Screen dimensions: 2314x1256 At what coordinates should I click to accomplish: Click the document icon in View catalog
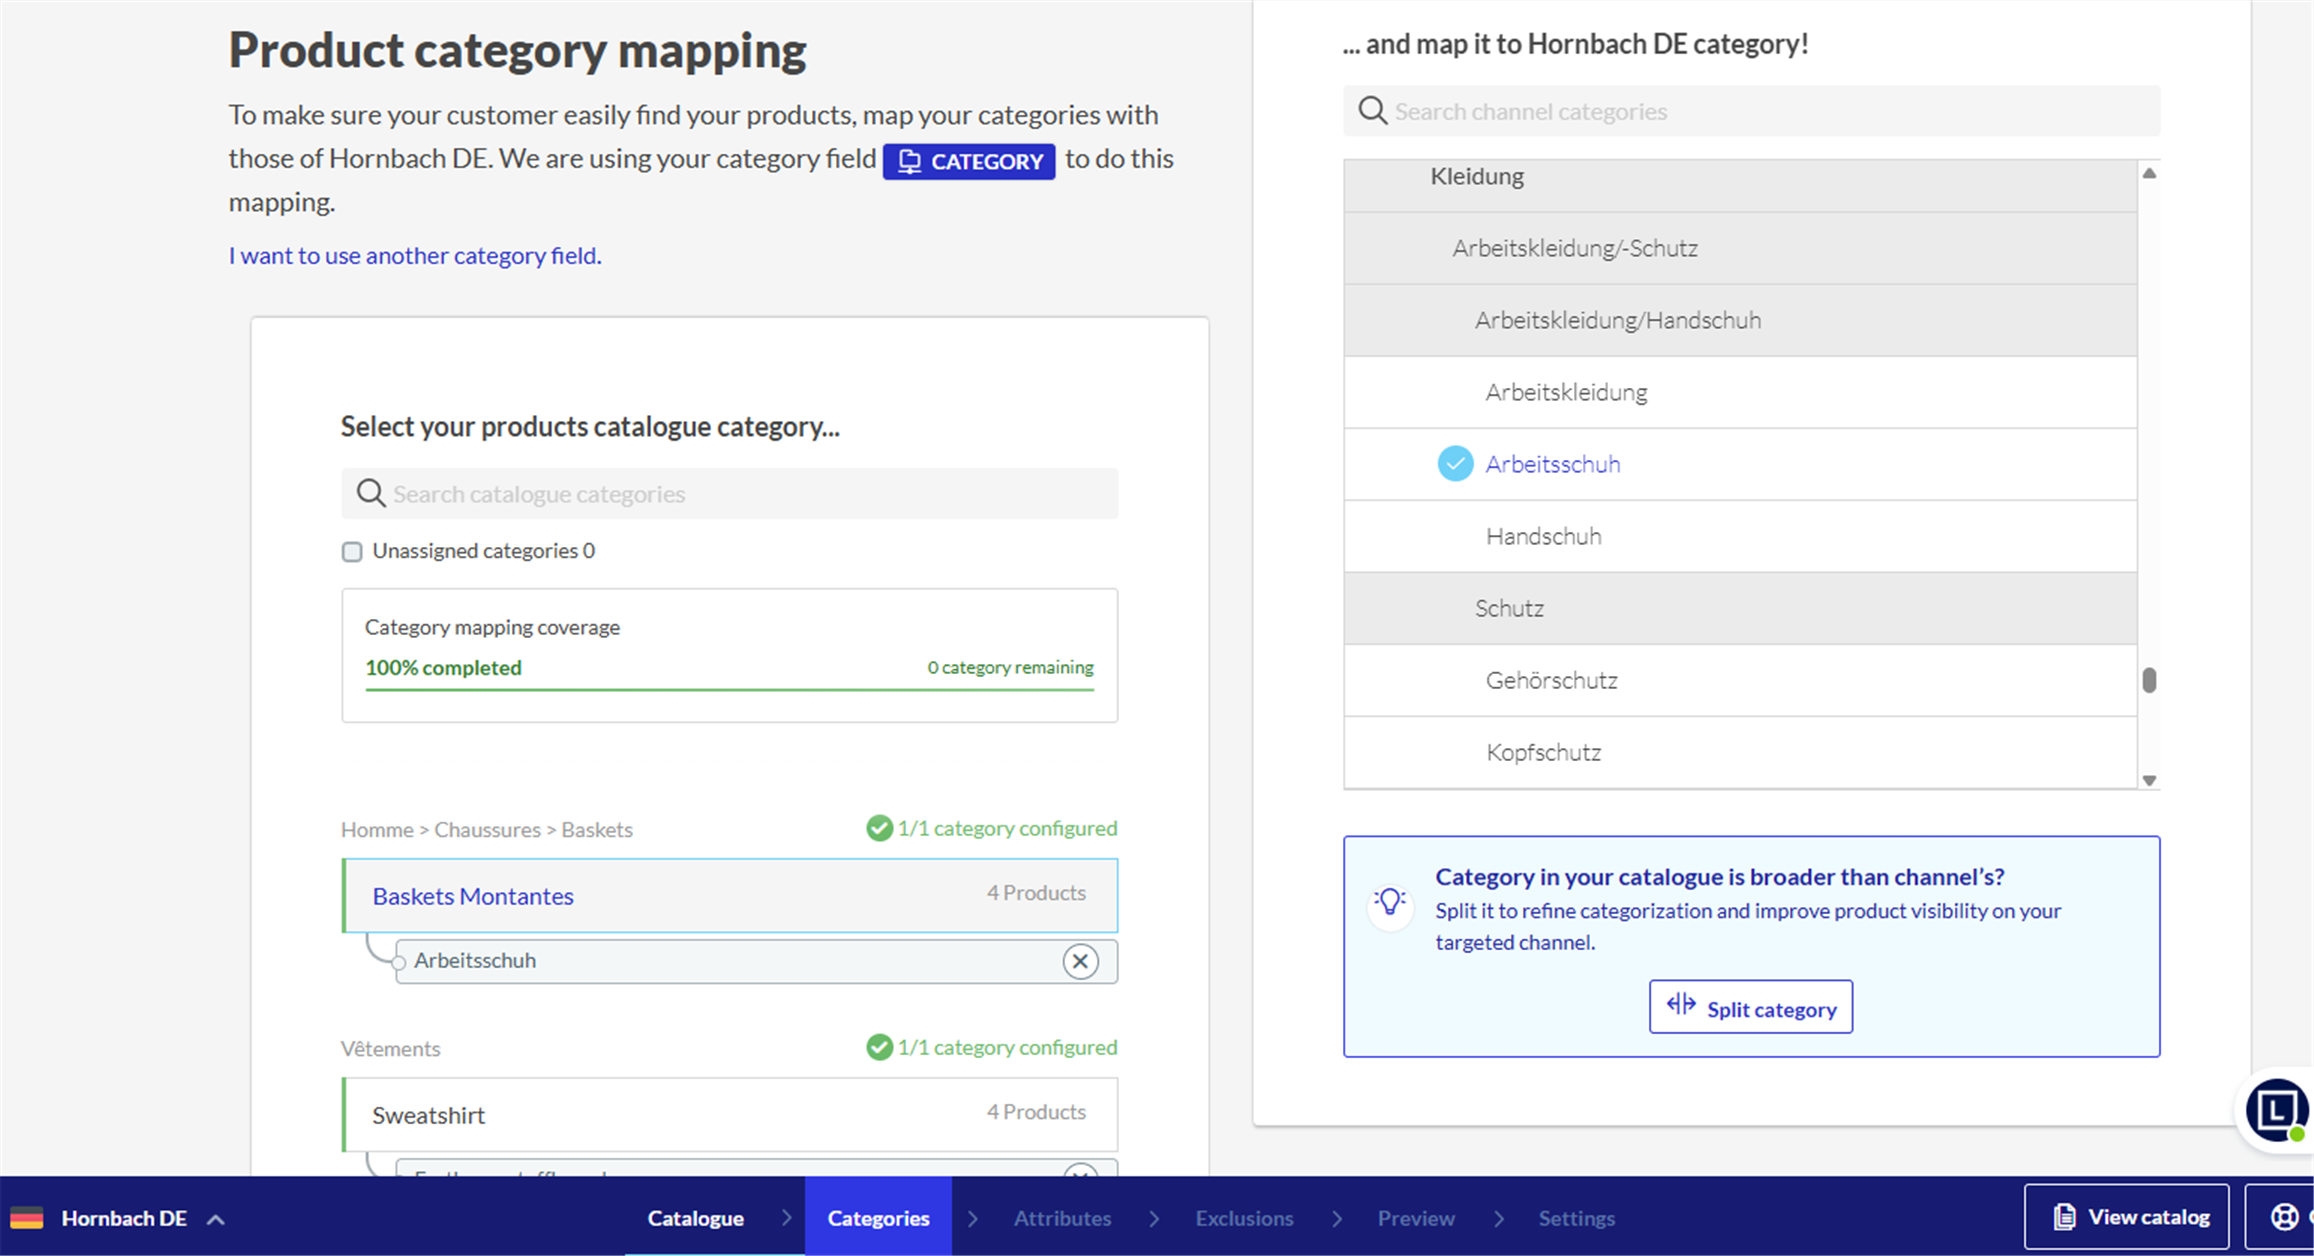click(x=2063, y=1217)
